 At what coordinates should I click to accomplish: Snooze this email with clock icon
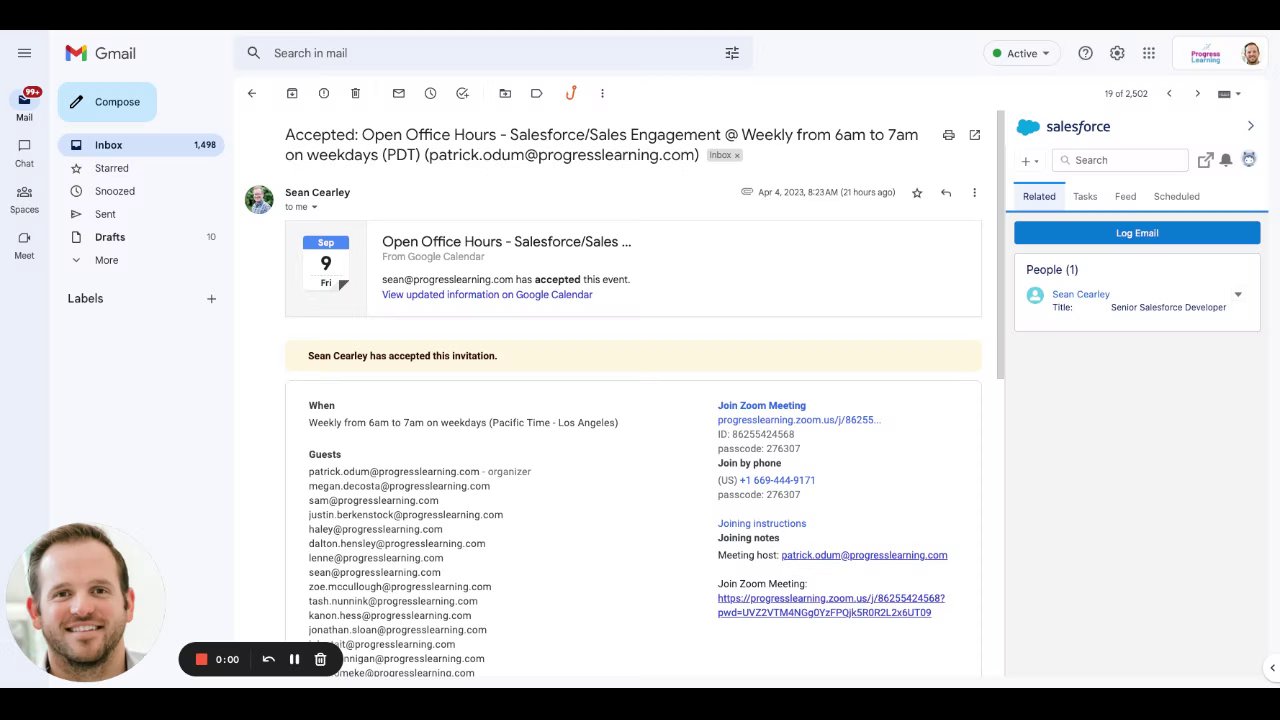pyautogui.click(x=430, y=93)
